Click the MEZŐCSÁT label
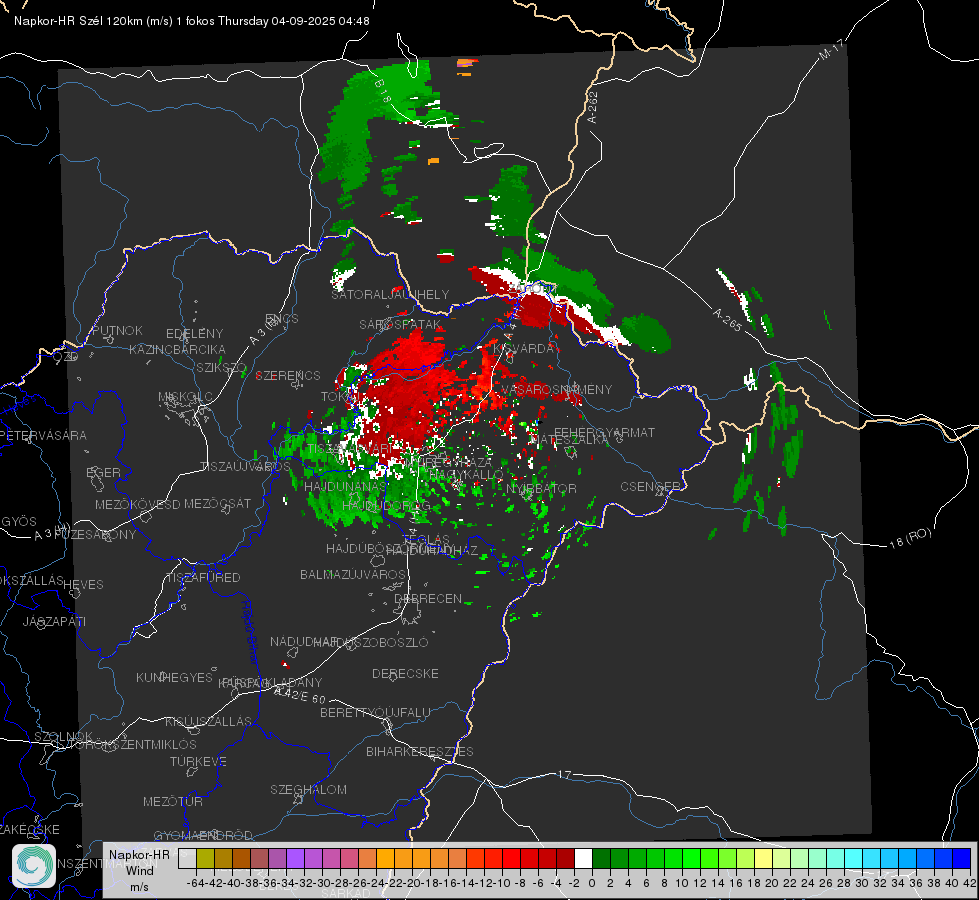 pyautogui.click(x=218, y=503)
